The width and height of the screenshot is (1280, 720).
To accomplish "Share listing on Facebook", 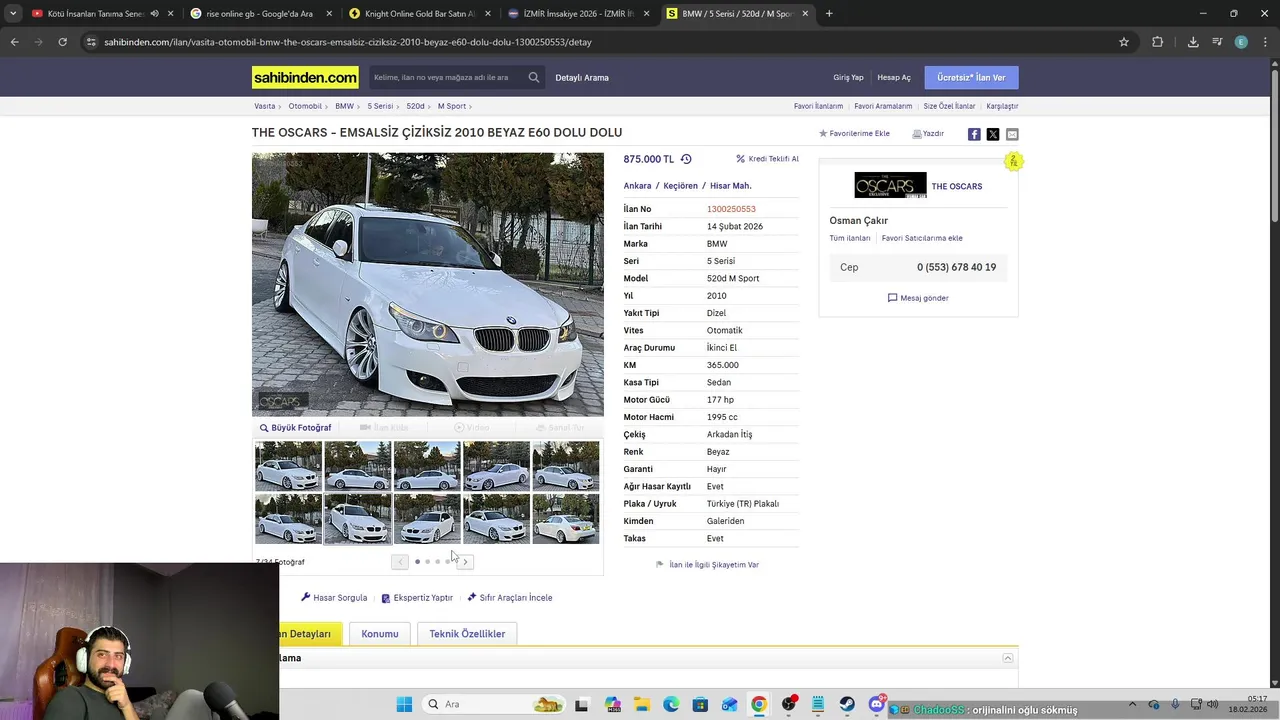I will click(974, 134).
